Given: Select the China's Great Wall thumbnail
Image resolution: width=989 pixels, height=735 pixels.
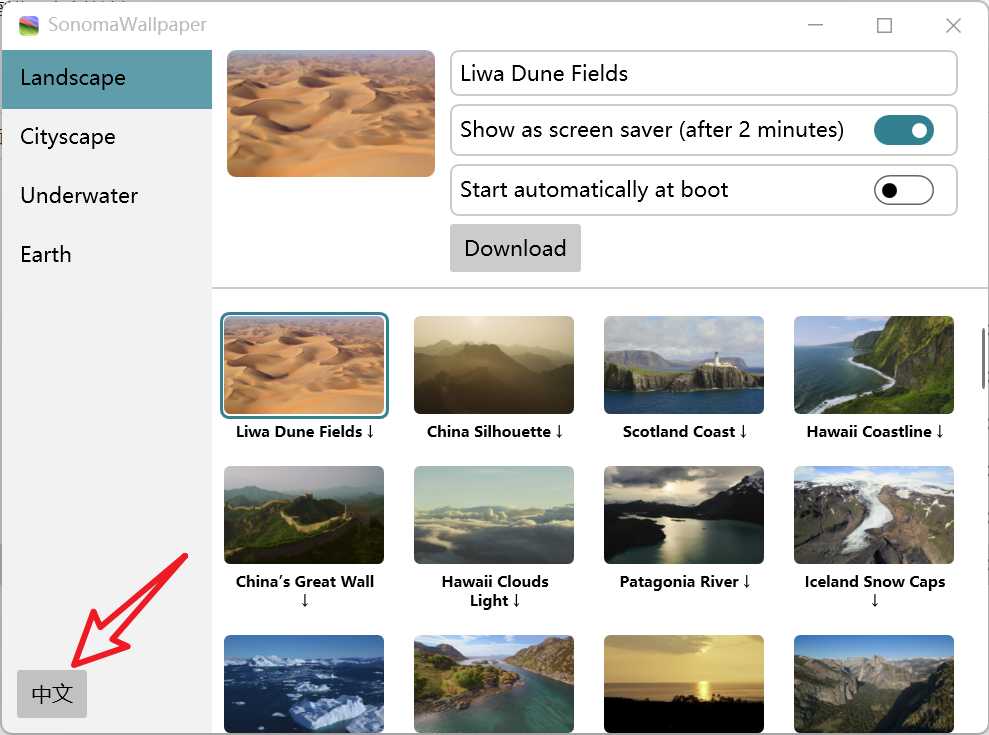Looking at the screenshot, I should pos(304,515).
